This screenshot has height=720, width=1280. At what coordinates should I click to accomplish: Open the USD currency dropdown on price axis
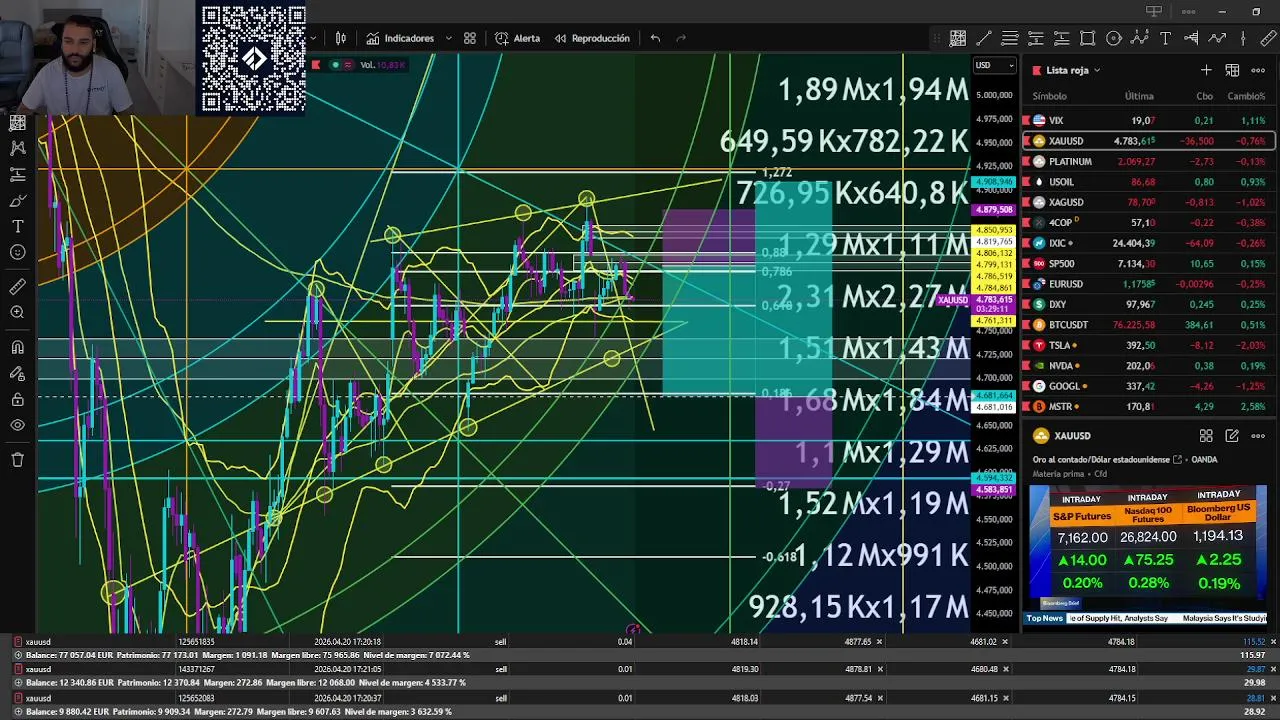(994, 65)
